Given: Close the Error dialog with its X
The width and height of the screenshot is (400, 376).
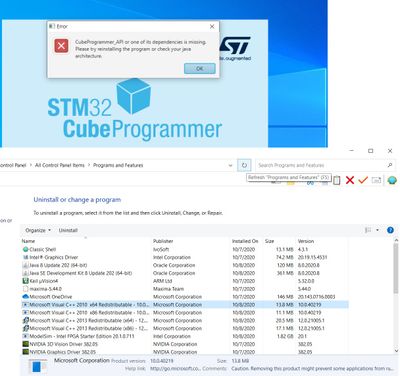Looking at the screenshot, I should point(212,26).
